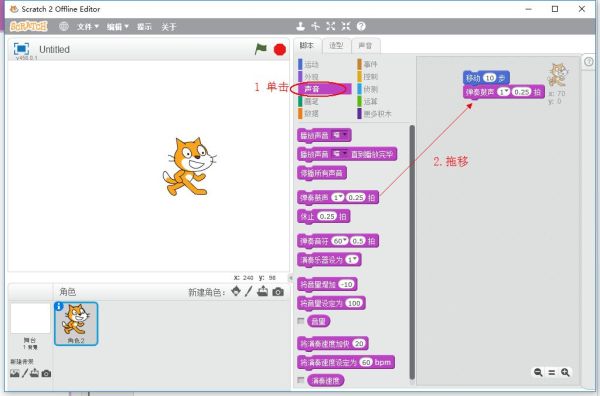Select the 运动 motion block category
The height and width of the screenshot is (396, 600).
coord(311,64)
